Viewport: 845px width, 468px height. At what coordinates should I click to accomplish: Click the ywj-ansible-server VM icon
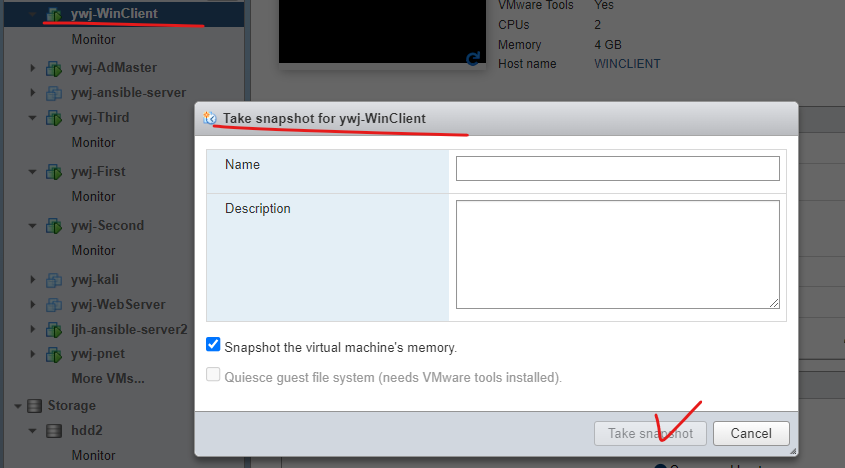point(54,93)
